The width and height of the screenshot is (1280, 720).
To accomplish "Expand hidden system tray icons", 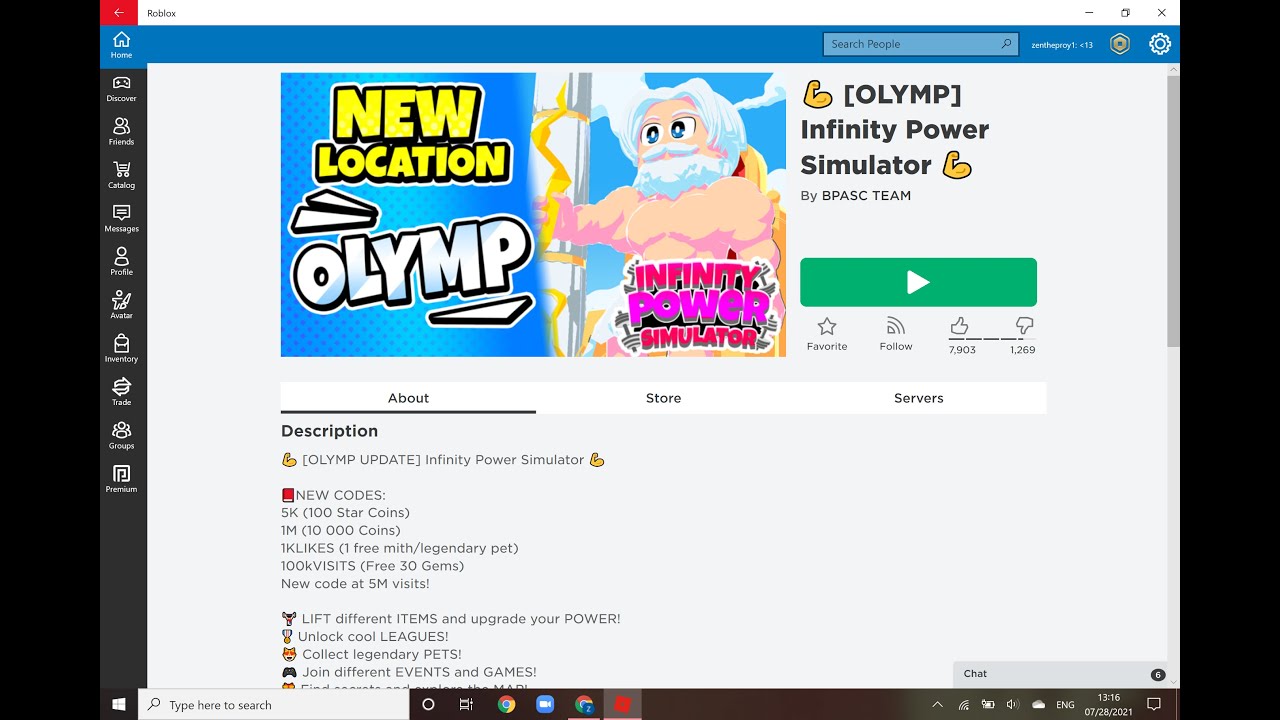I will [x=937, y=704].
